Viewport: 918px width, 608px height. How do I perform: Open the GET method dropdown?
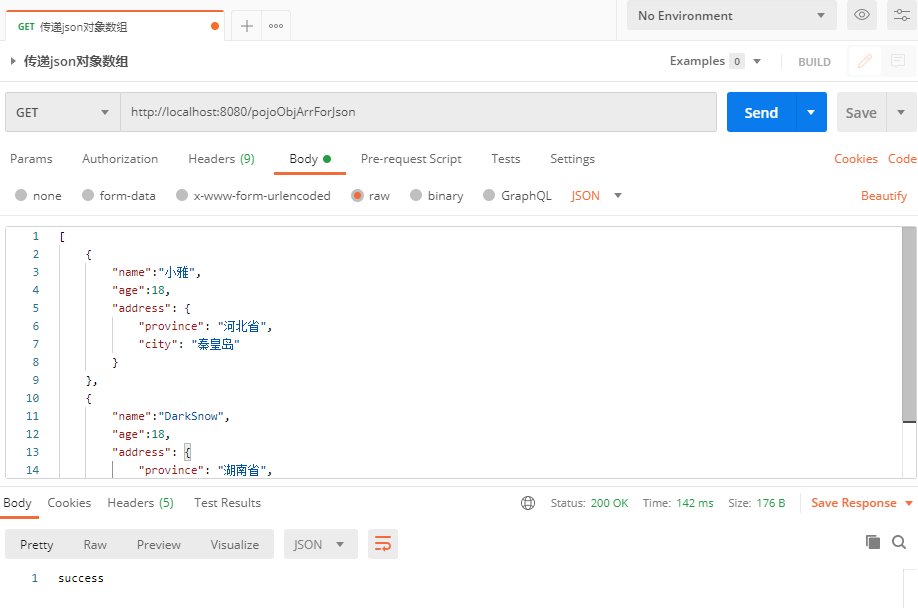63,112
